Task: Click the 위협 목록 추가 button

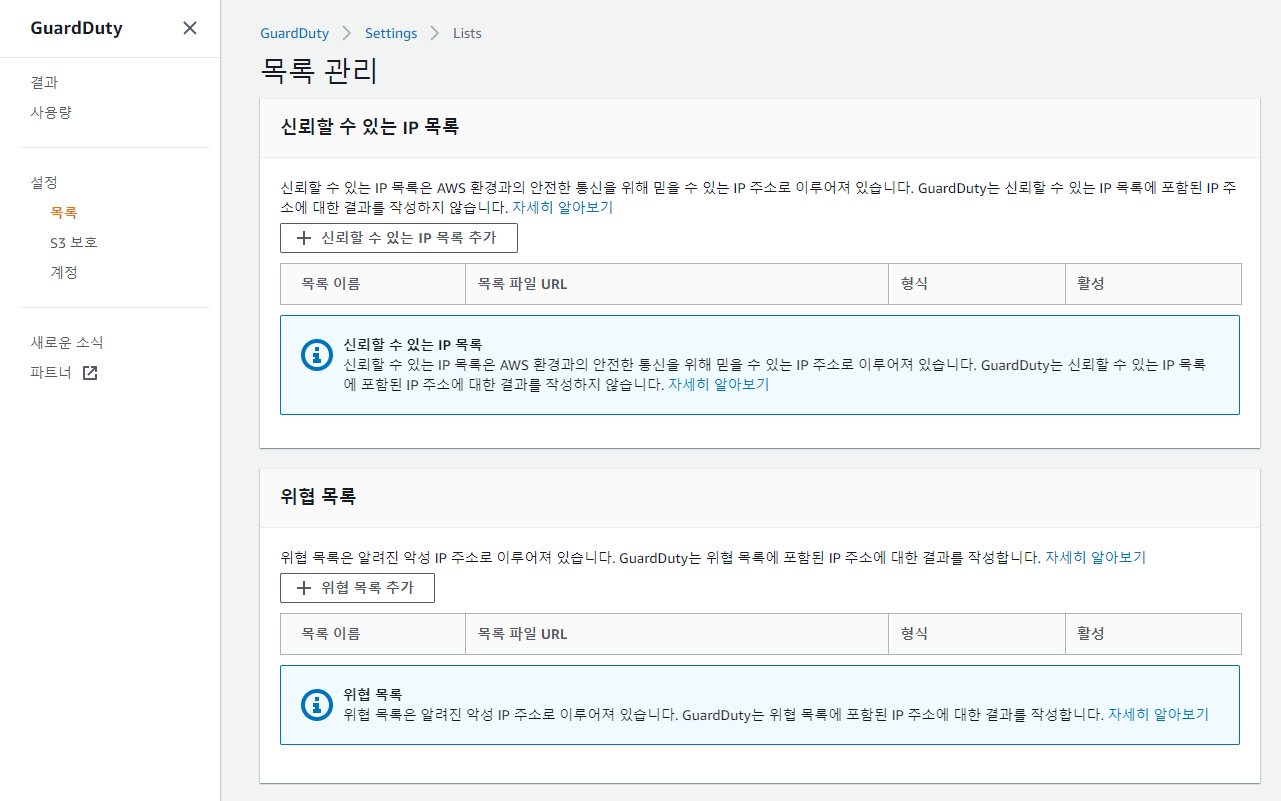Action: (x=357, y=589)
